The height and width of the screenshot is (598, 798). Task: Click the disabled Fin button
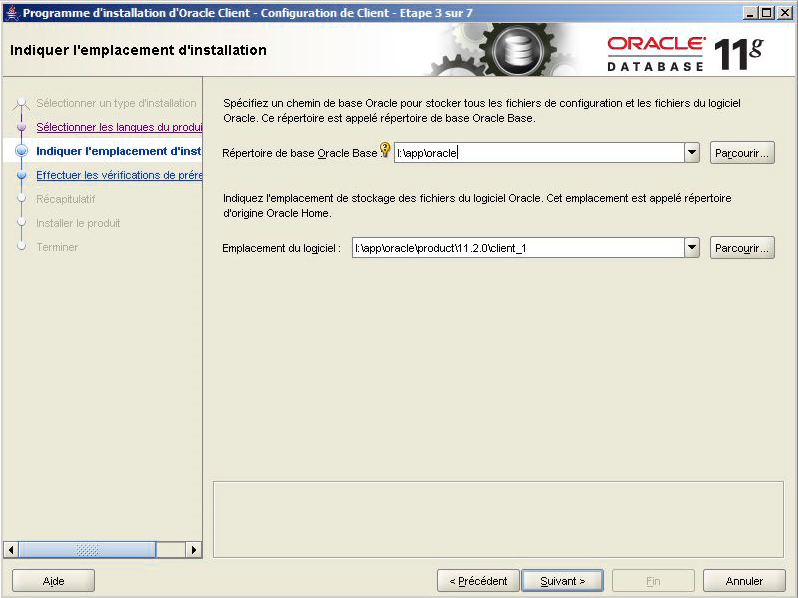coord(653,581)
